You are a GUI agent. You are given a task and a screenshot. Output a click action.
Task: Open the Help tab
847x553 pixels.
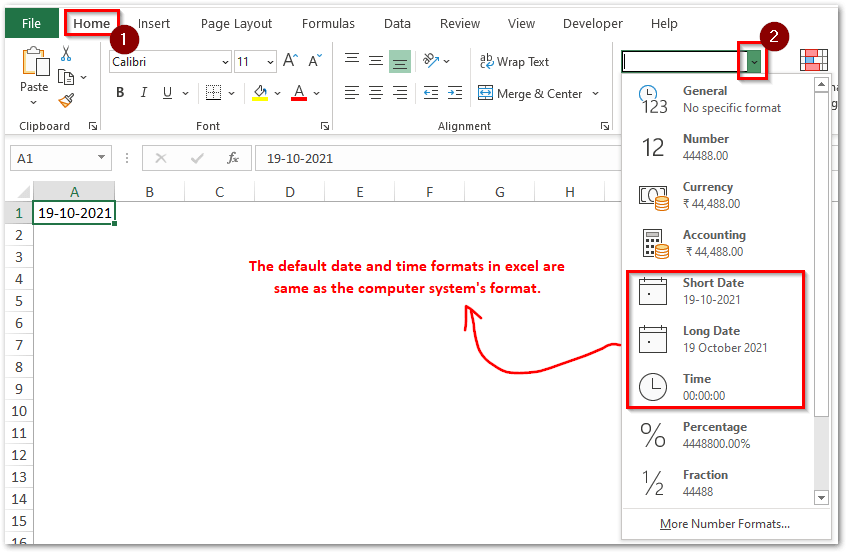pos(664,23)
